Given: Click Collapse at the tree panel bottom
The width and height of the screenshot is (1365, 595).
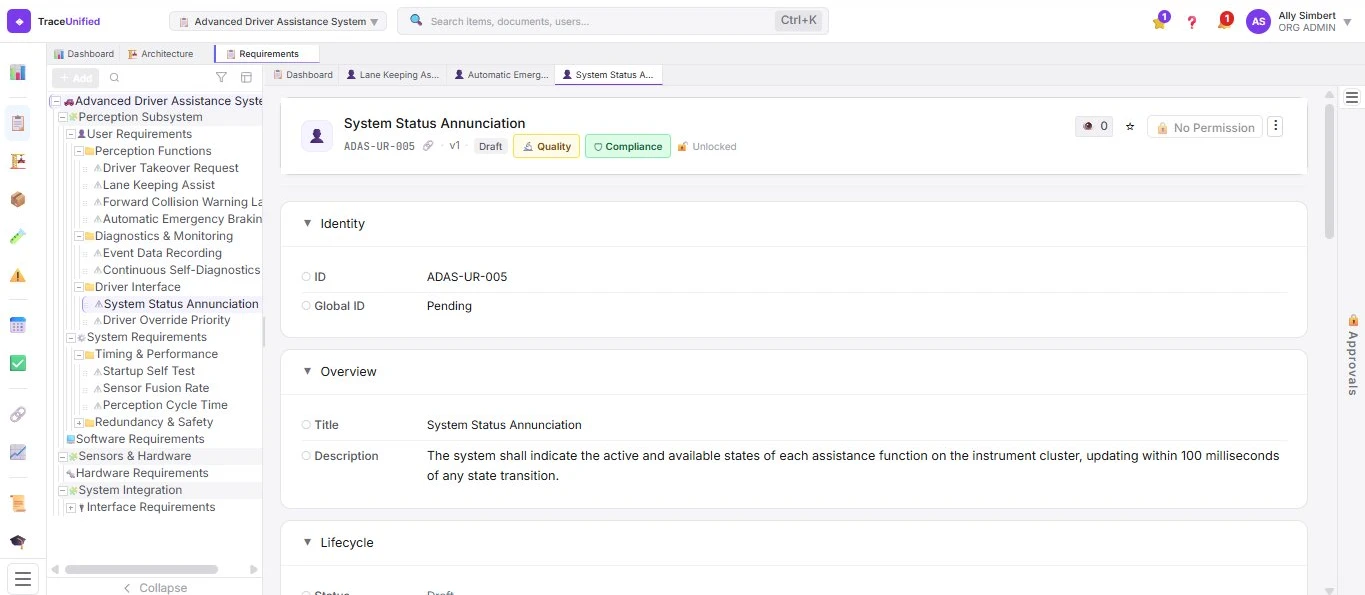Looking at the screenshot, I should (x=154, y=588).
